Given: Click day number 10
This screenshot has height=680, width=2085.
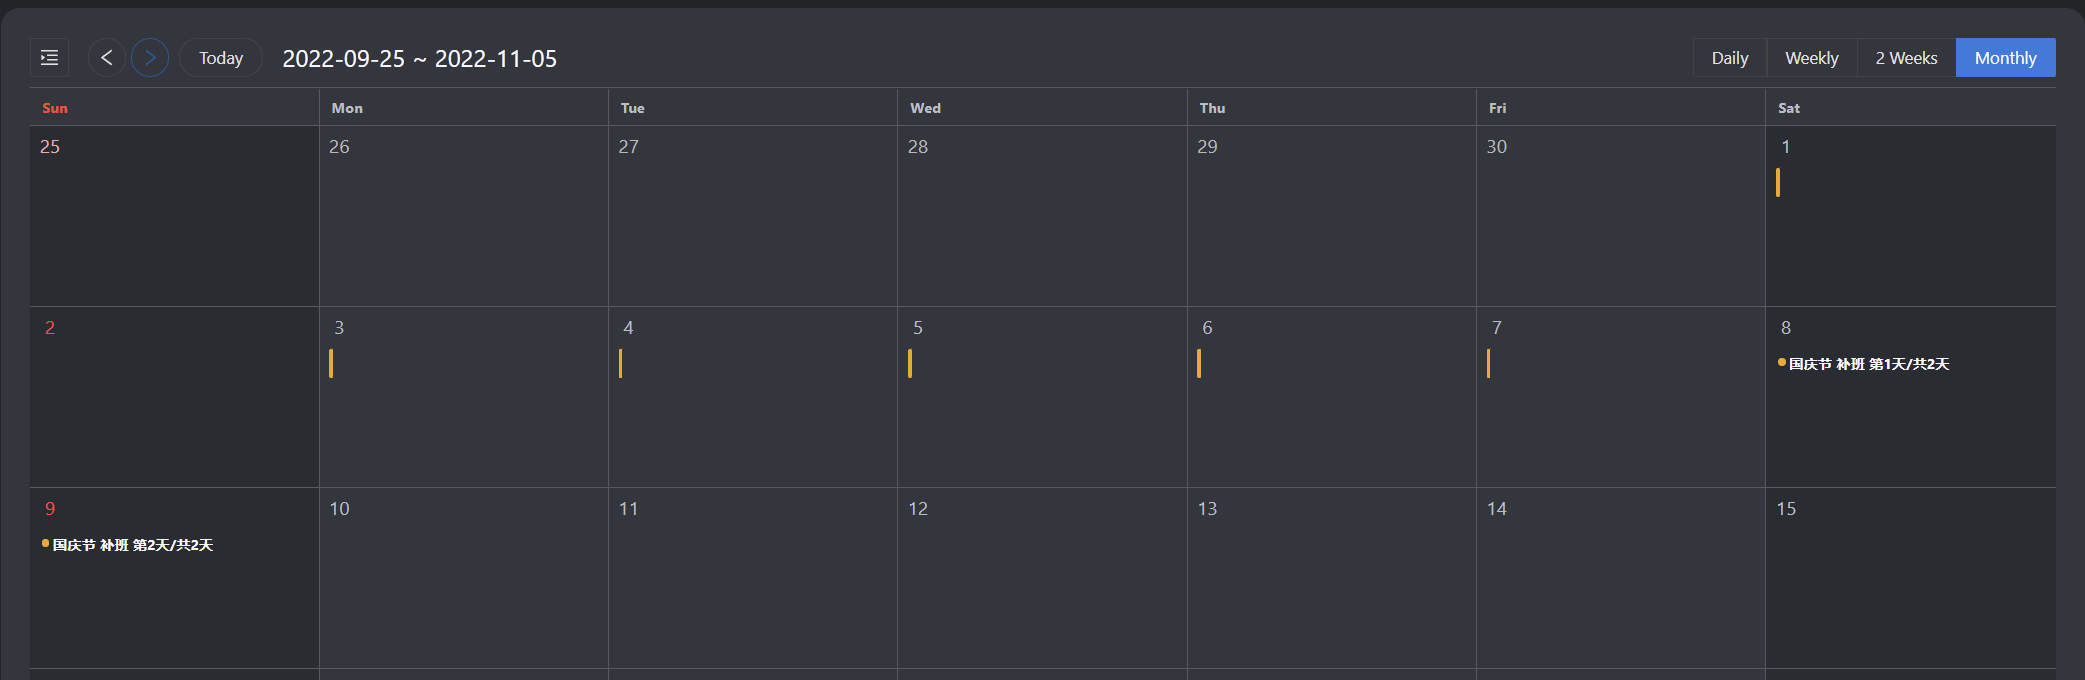Looking at the screenshot, I should coord(340,509).
